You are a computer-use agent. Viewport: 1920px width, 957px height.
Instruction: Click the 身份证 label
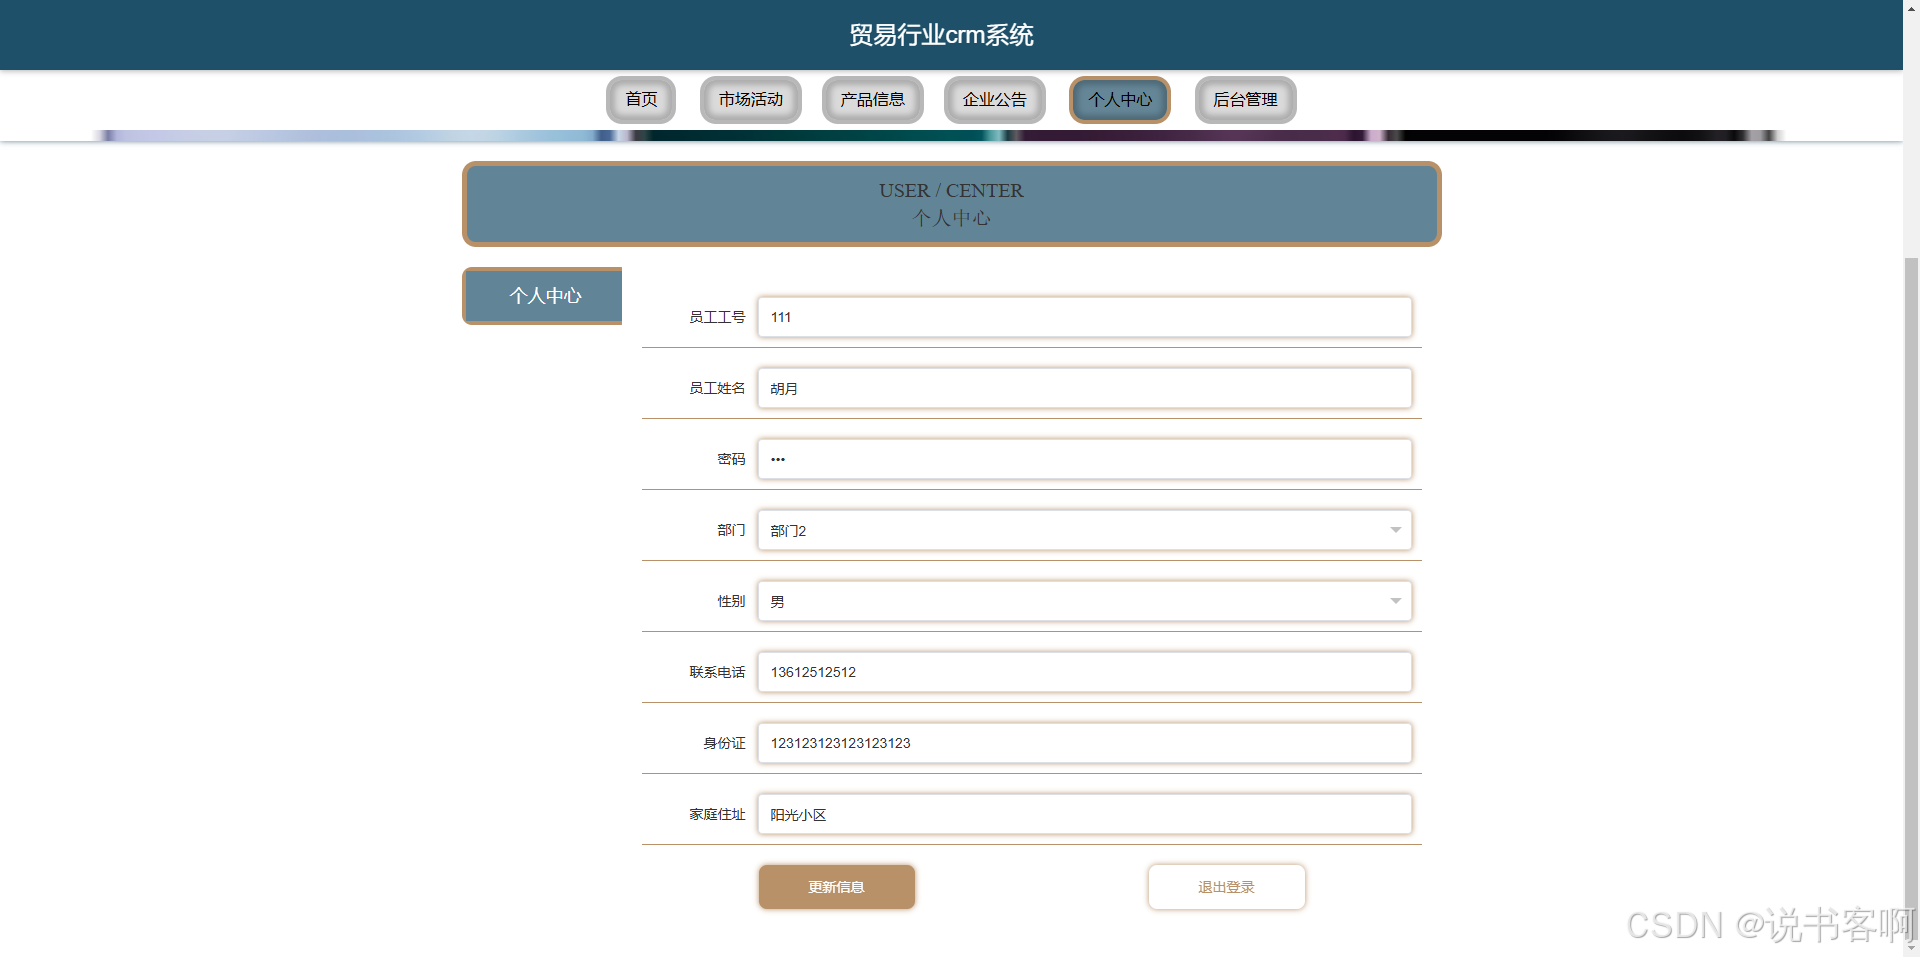pos(724,743)
